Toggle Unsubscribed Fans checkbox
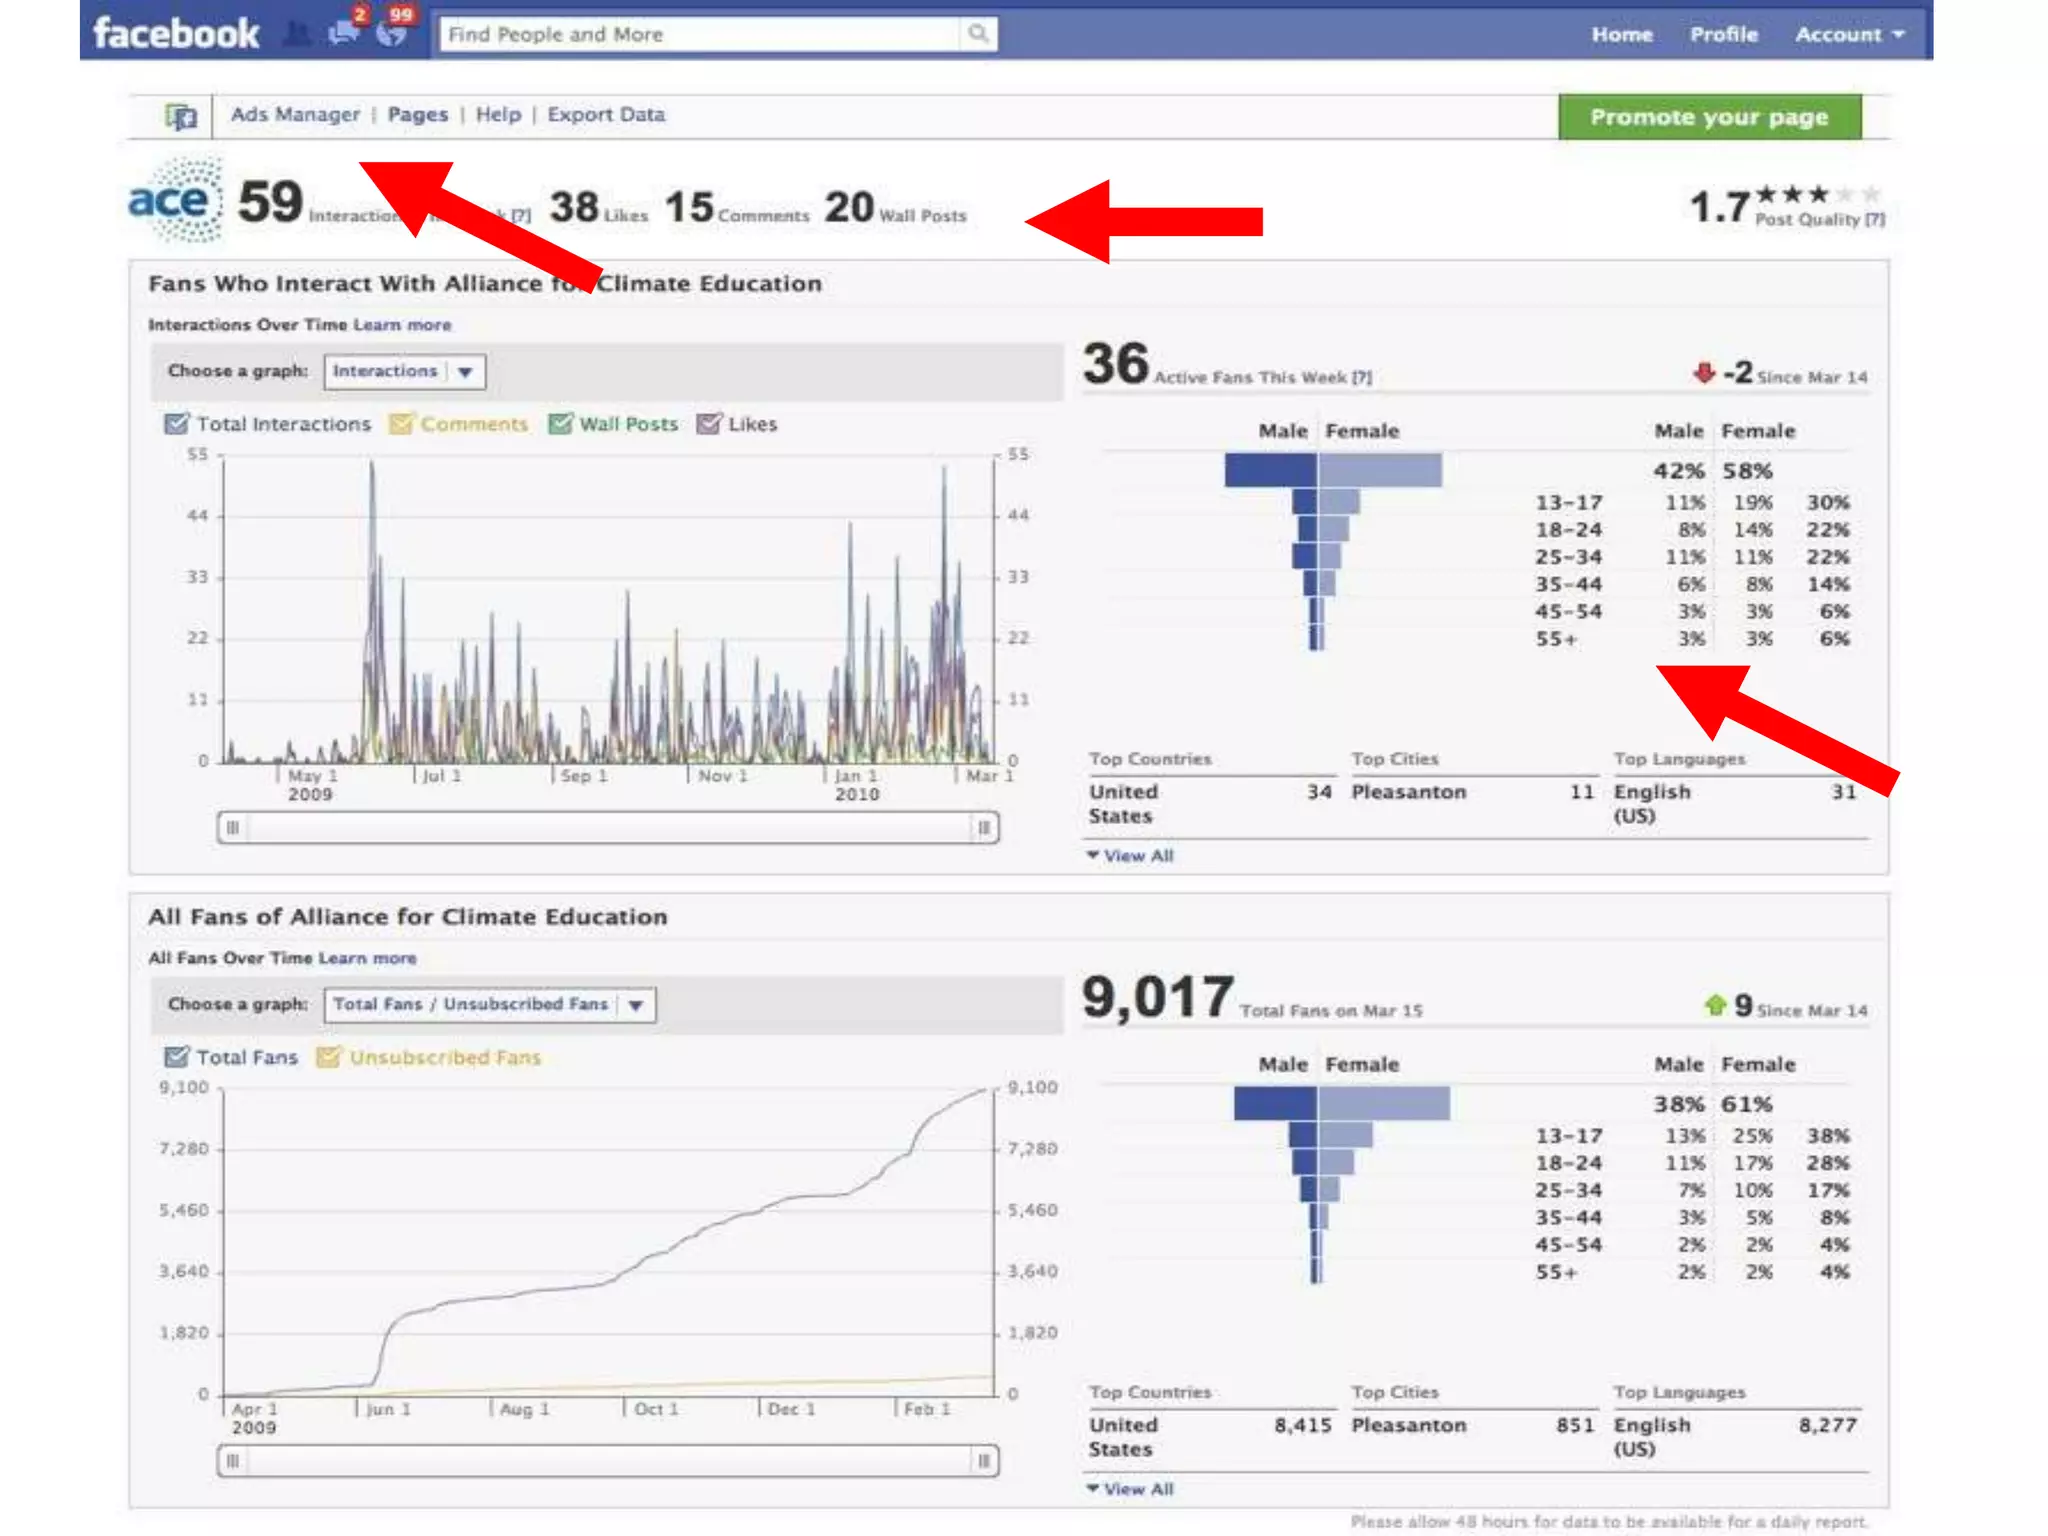2048x1536 pixels. tap(328, 1057)
